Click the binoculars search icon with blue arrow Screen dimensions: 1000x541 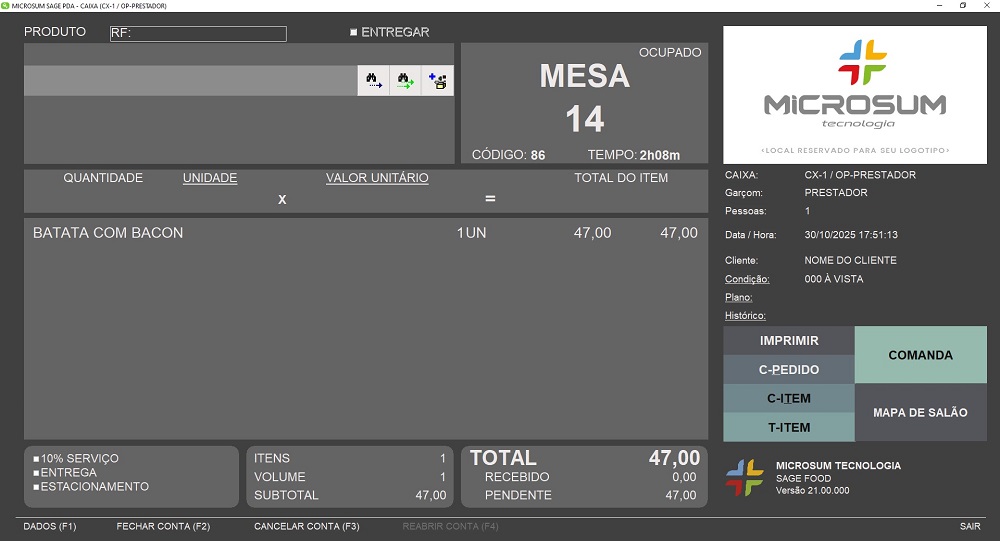(373, 81)
